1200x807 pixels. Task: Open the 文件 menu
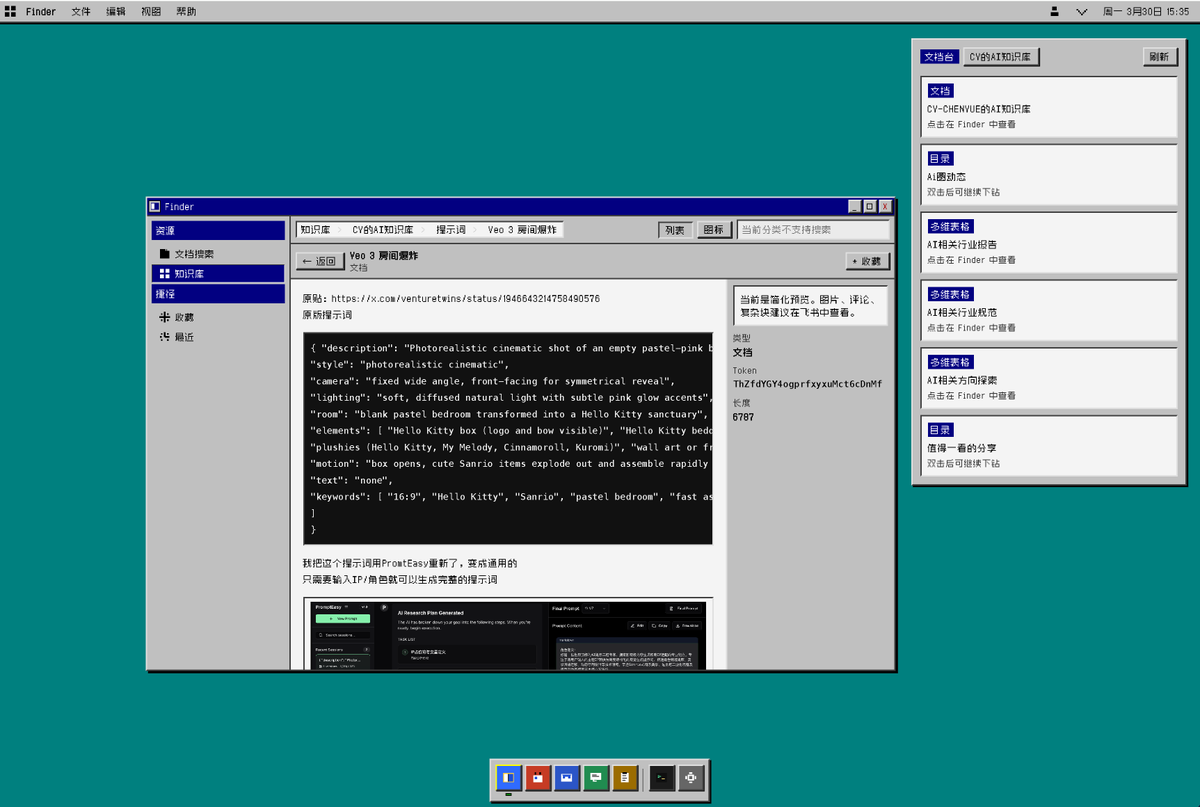pyautogui.click(x=81, y=11)
